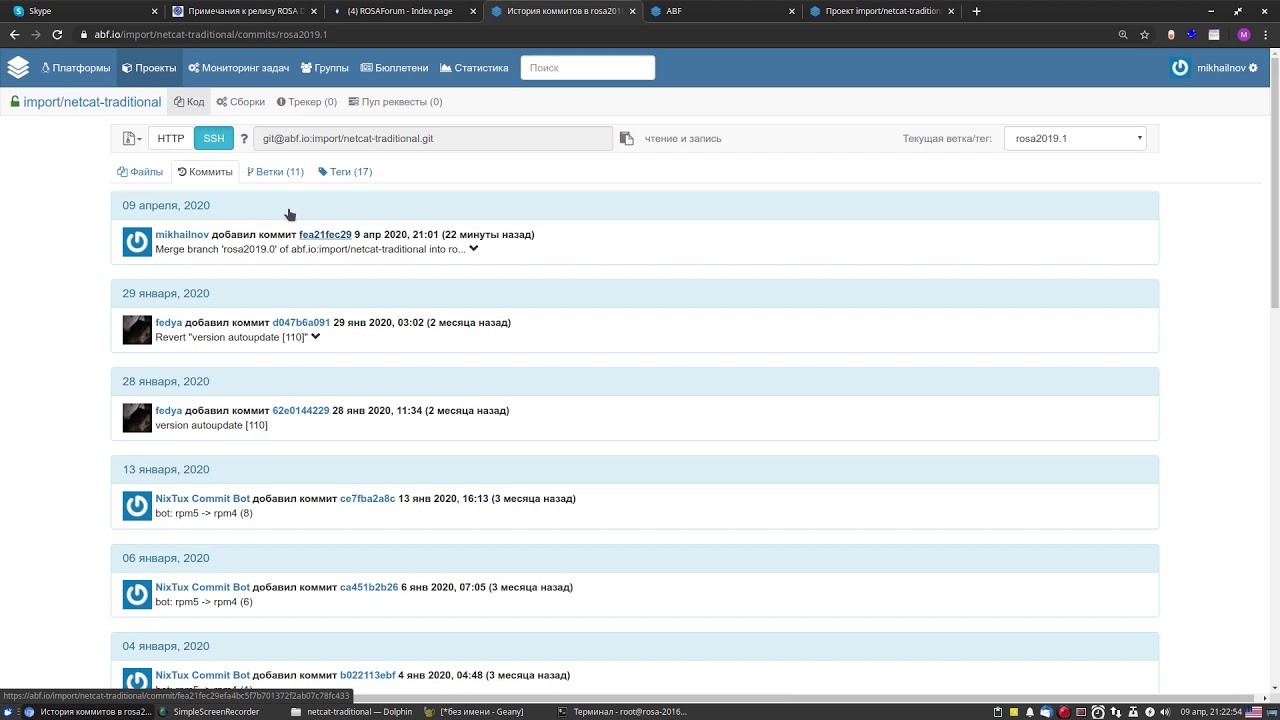Reload the browser page

click(x=57, y=34)
